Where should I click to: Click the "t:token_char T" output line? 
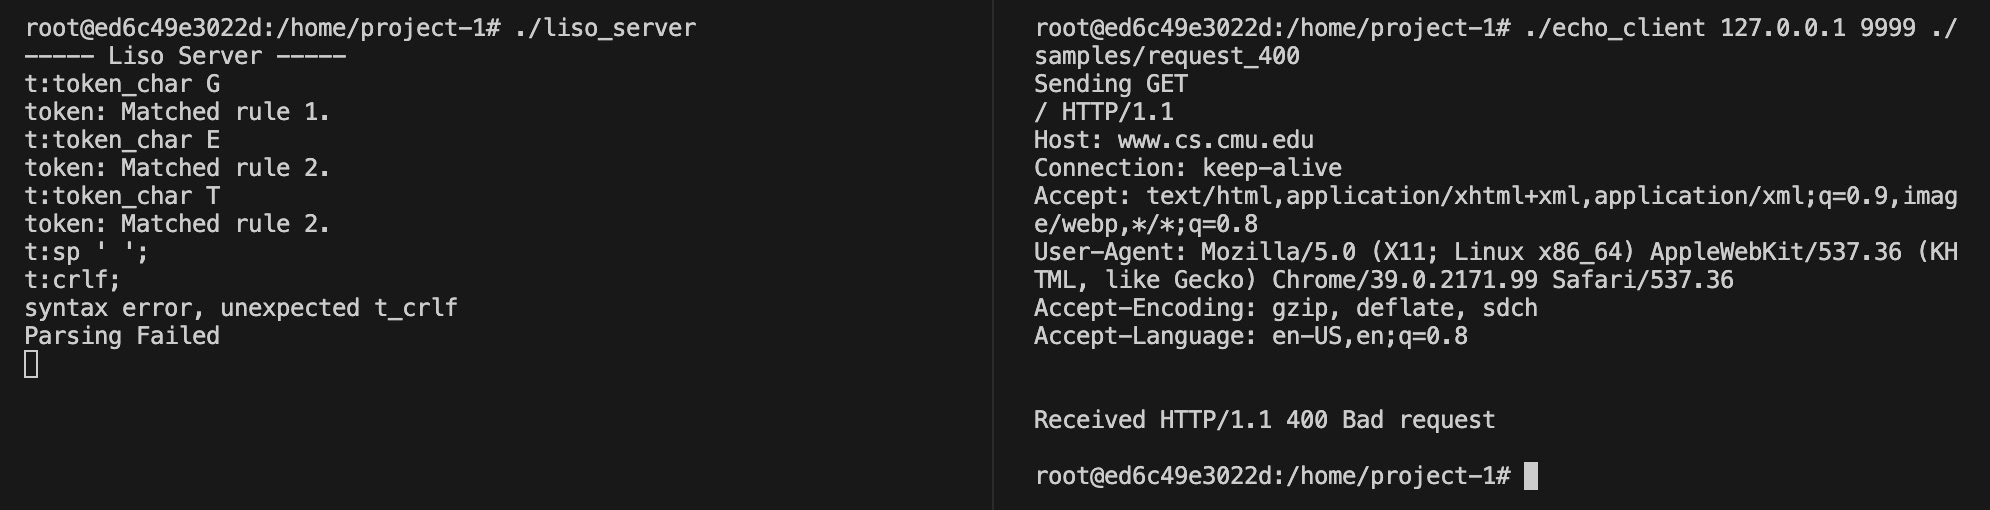pos(122,196)
